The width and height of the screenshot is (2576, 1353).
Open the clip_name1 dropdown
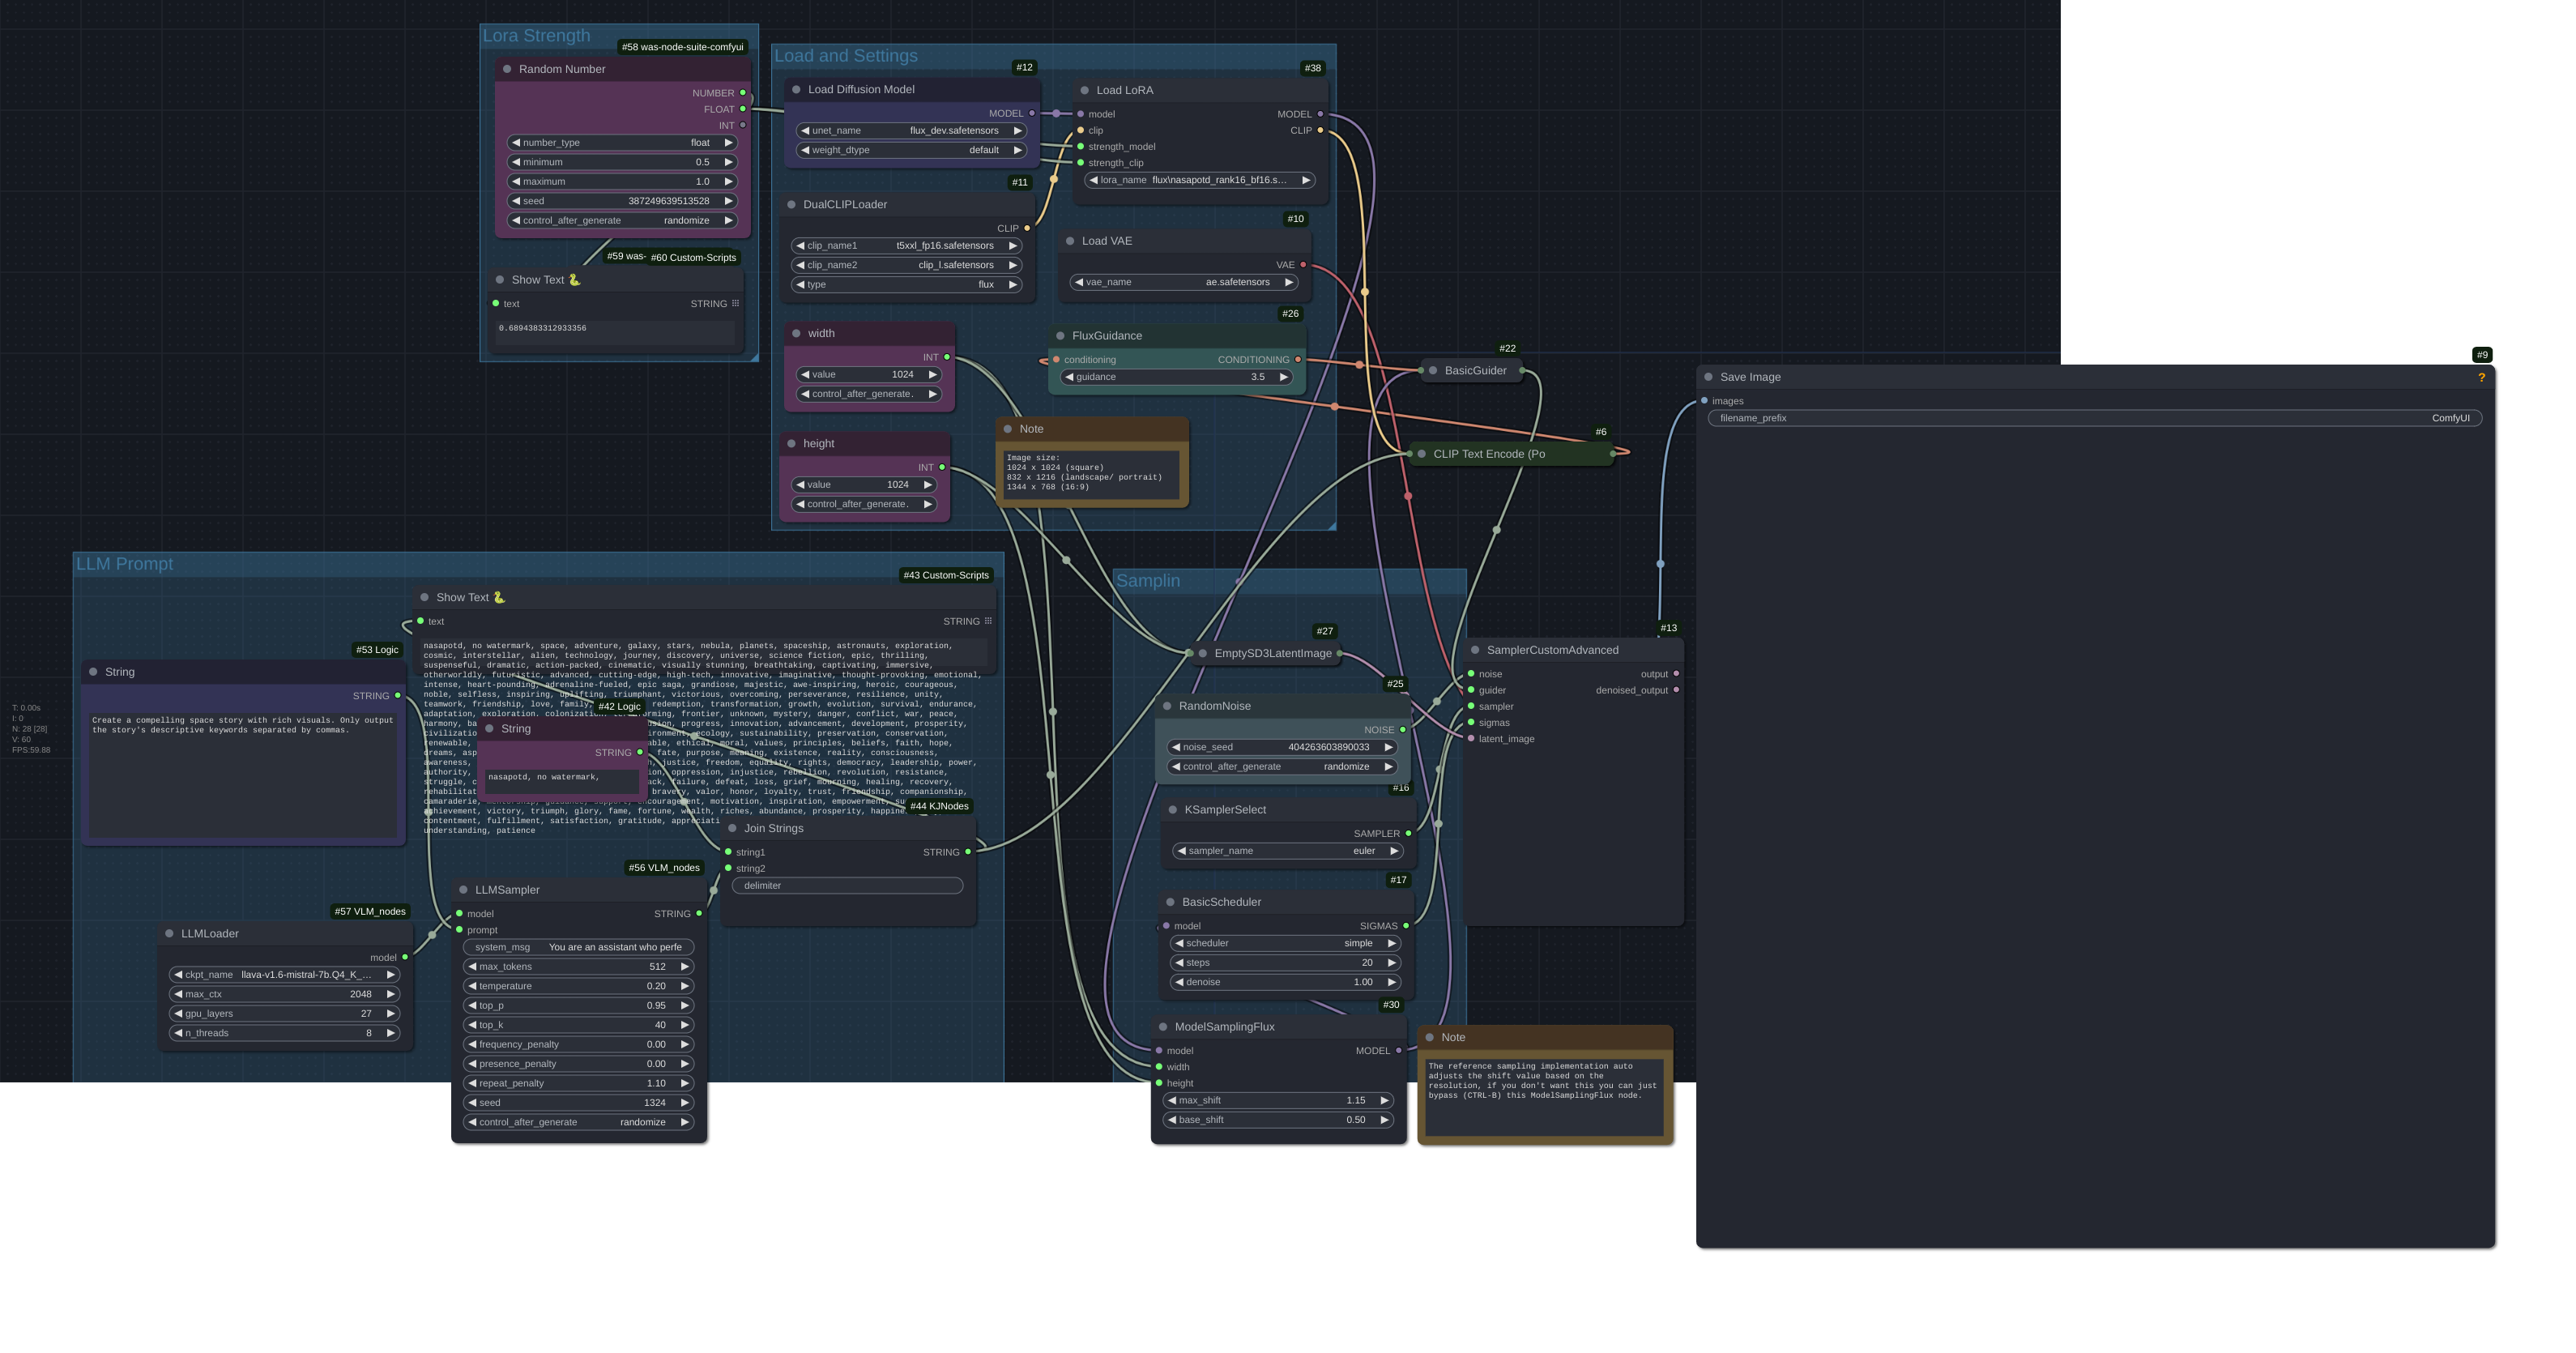[906, 246]
